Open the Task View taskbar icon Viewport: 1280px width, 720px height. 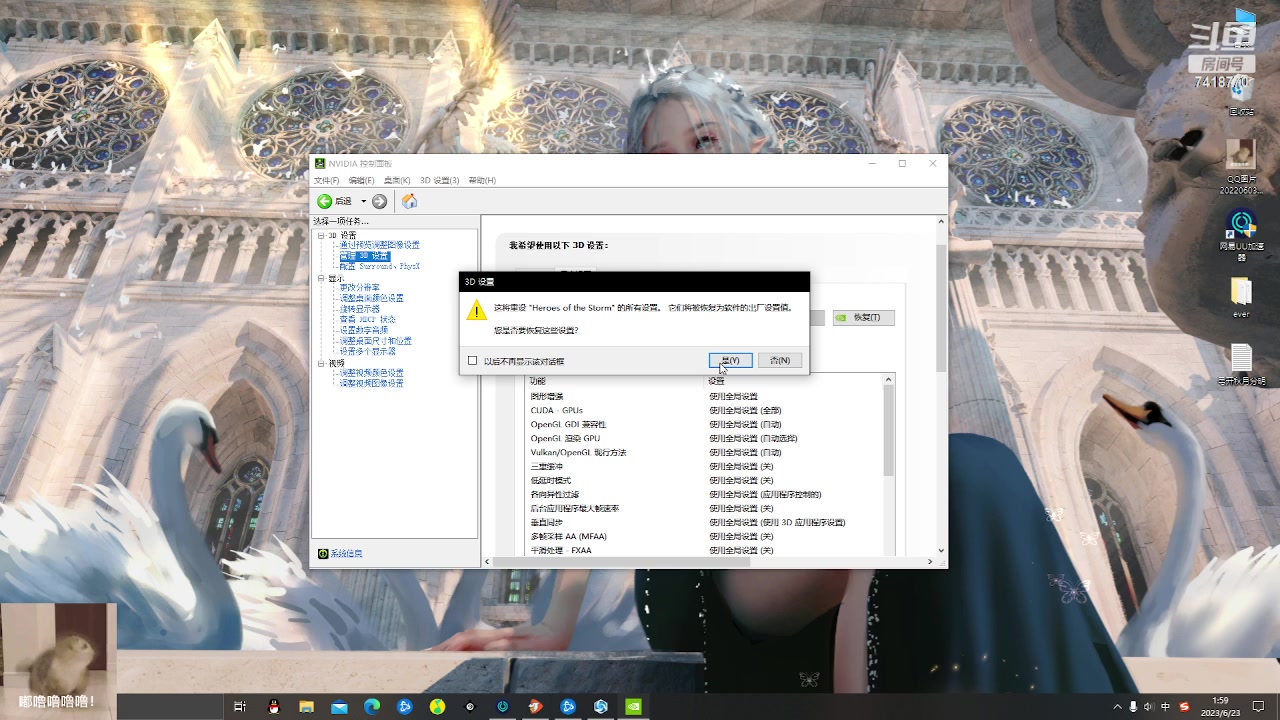[x=240, y=706]
